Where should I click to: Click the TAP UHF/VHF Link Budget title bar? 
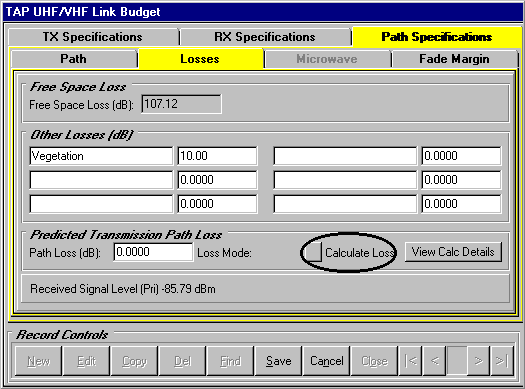point(262,12)
